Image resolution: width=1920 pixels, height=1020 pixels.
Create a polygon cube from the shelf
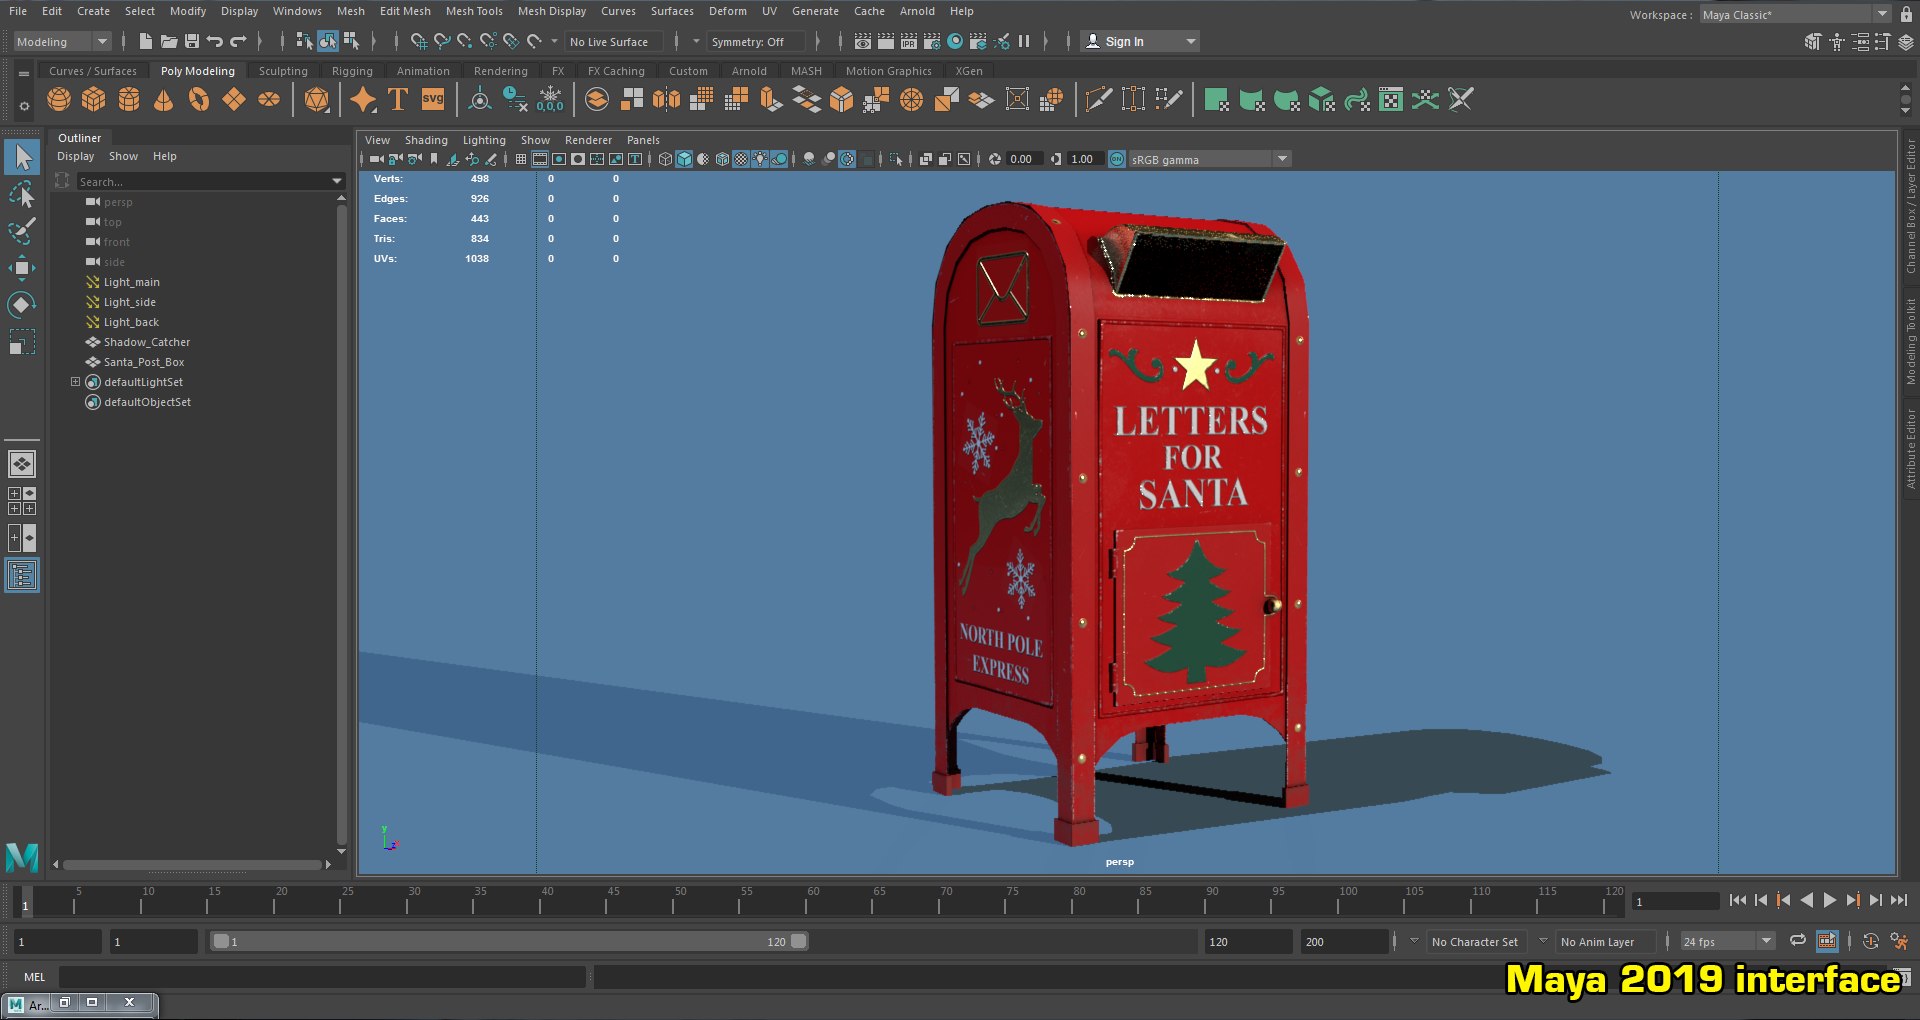click(94, 99)
